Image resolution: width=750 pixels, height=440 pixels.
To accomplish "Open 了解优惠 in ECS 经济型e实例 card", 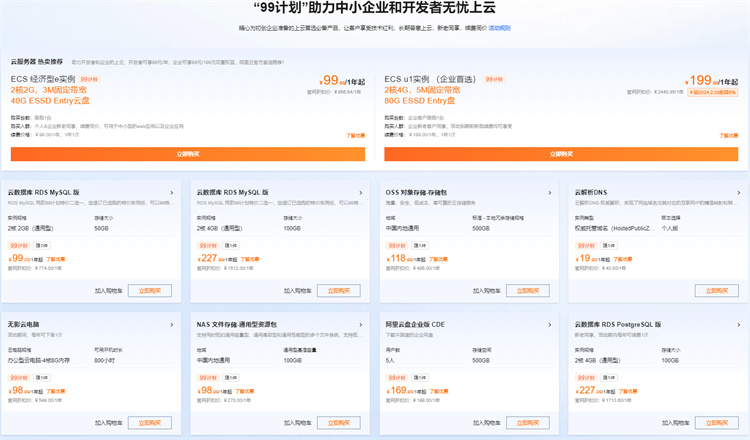I will click(x=355, y=136).
